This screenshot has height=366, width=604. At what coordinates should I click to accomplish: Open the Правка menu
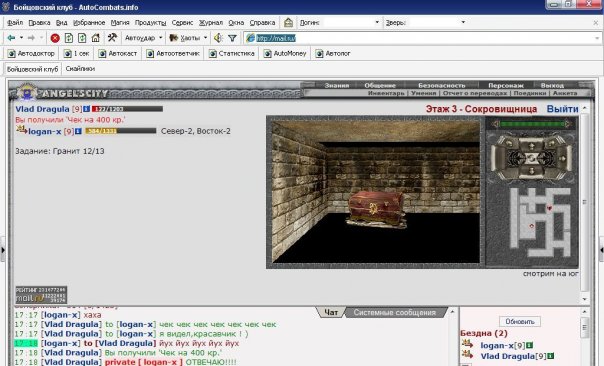(39, 23)
